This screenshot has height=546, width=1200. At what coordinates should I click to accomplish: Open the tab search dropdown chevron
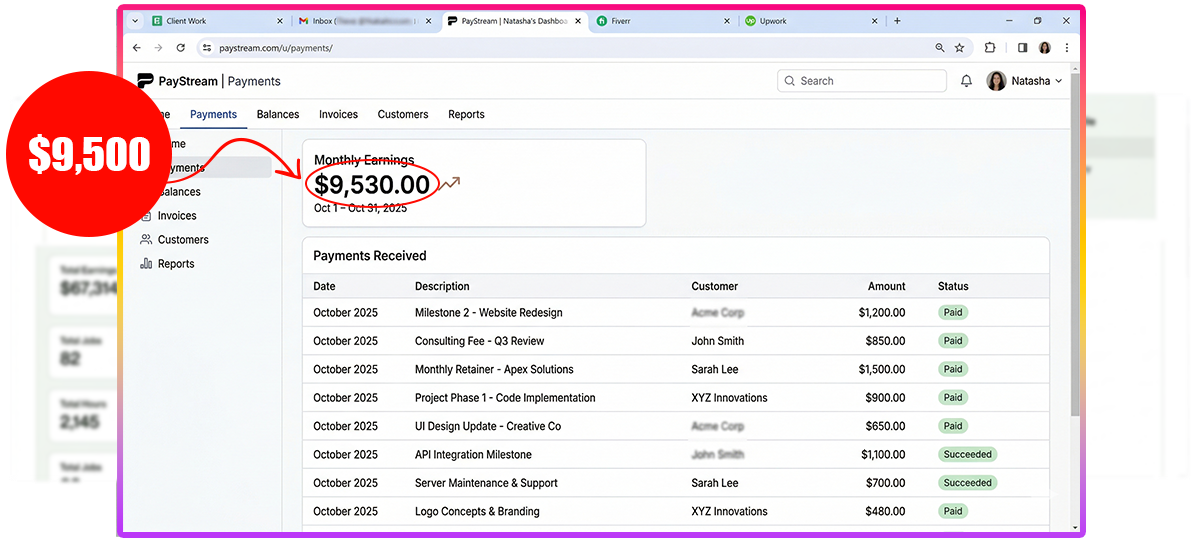click(x=135, y=21)
